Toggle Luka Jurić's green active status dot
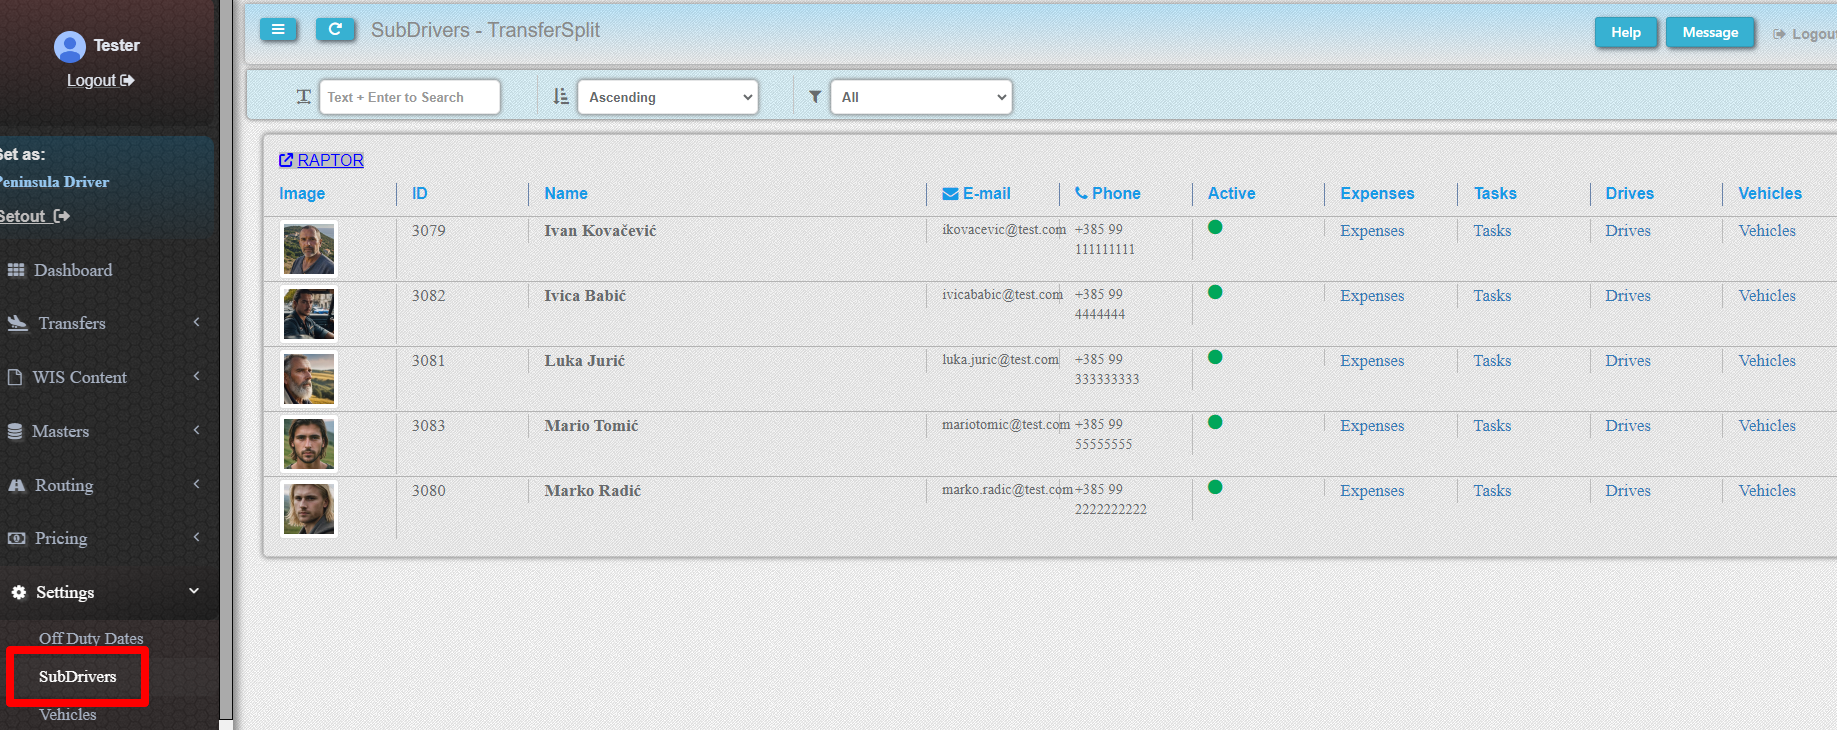This screenshot has height=730, width=1837. pos(1215,357)
